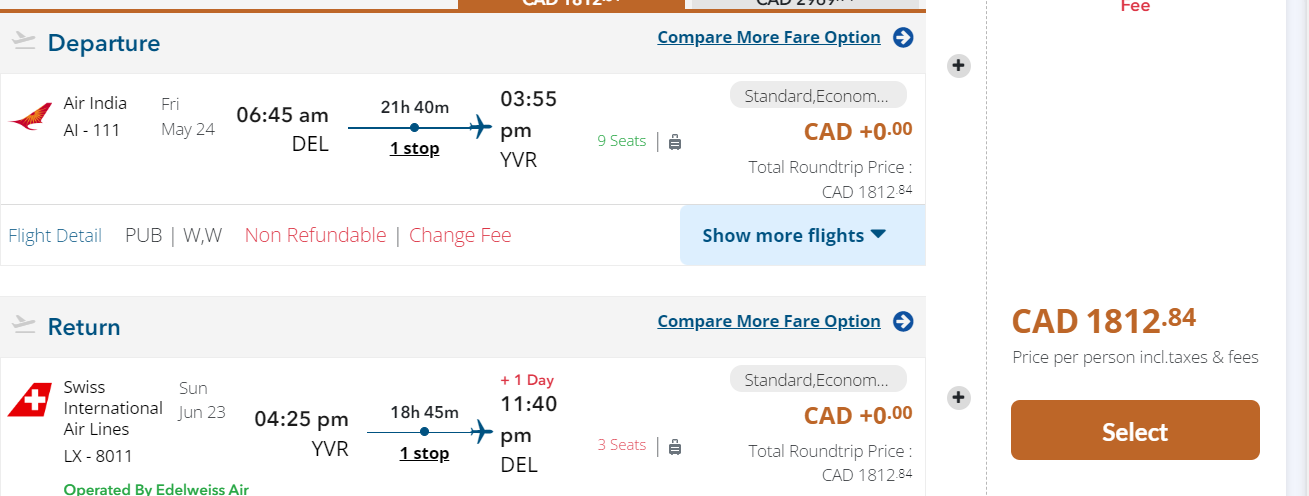
Task: Open Compare More Fare Option for departure
Action: 768,38
